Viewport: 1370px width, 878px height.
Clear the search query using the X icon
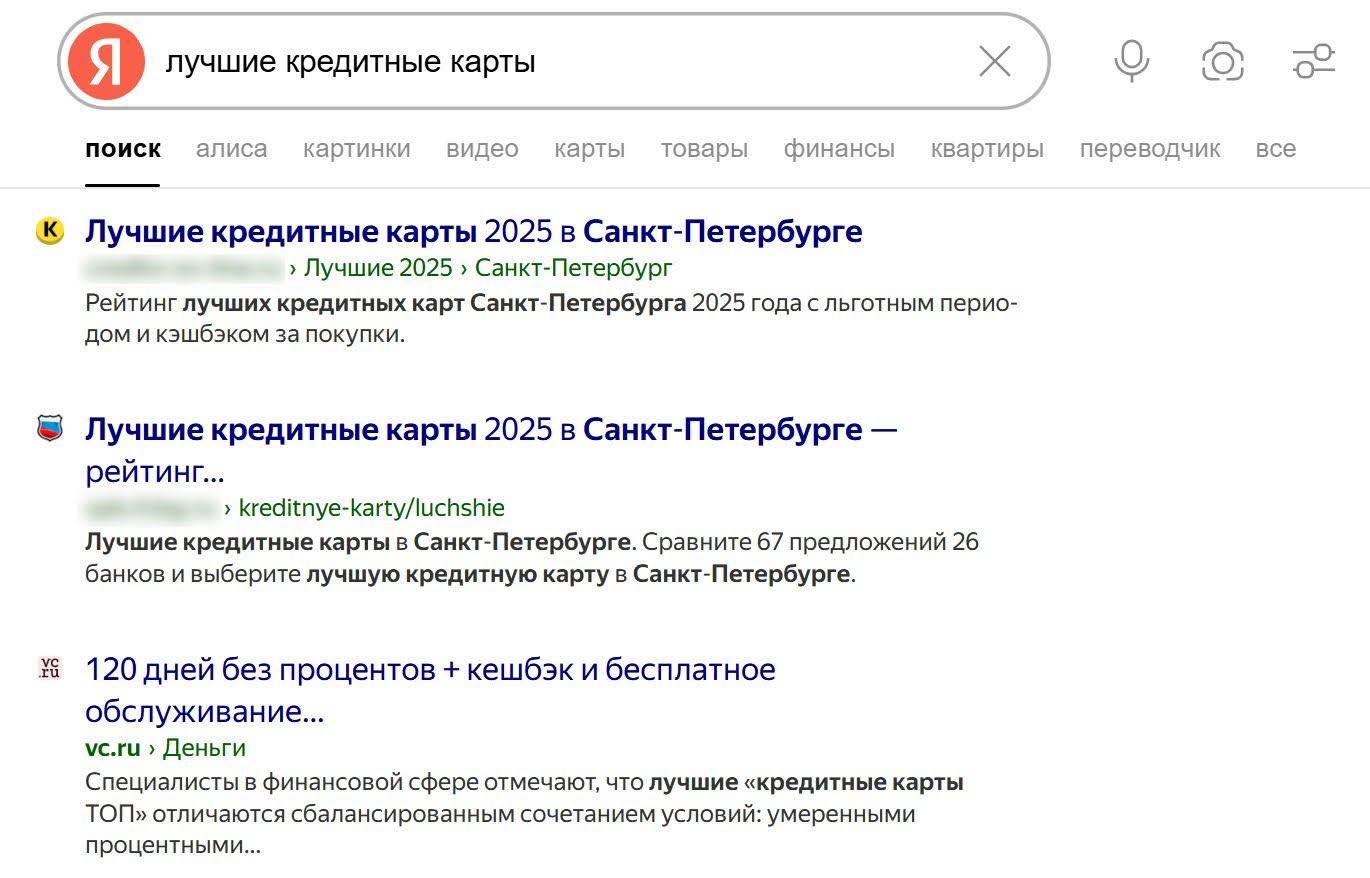(x=993, y=61)
